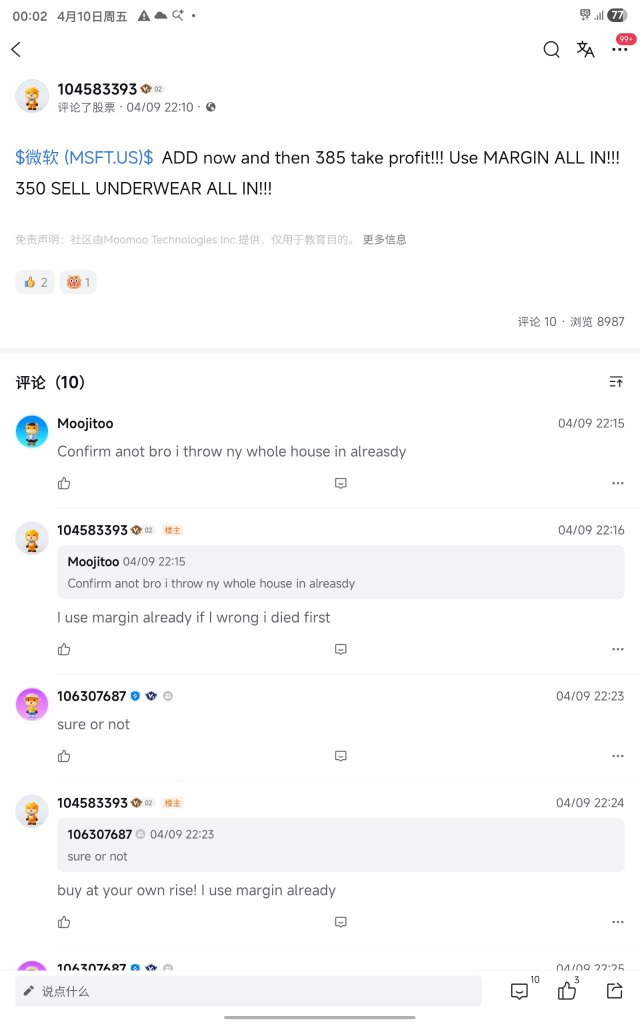
Task: Open Moojitoo's profile avatar
Action: (x=32, y=432)
